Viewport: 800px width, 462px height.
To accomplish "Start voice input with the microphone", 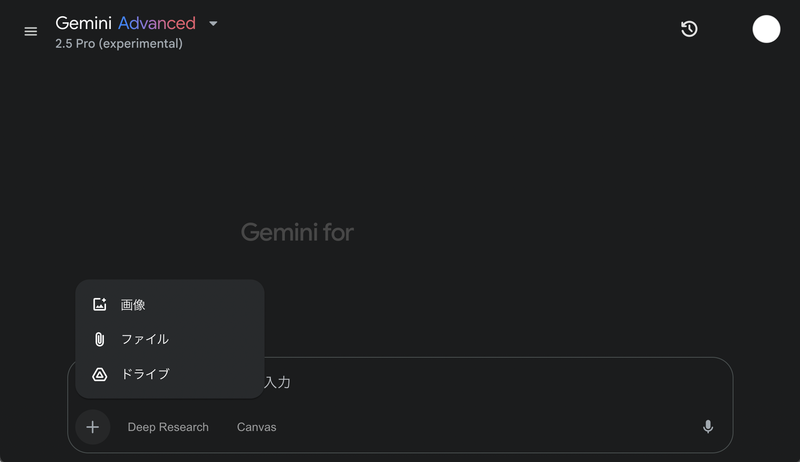I will point(708,427).
